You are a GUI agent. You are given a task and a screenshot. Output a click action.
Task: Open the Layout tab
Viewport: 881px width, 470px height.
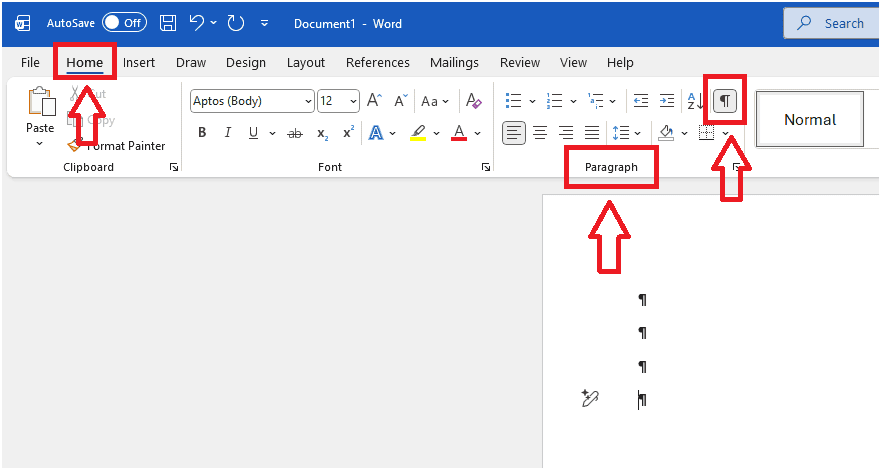point(306,62)
